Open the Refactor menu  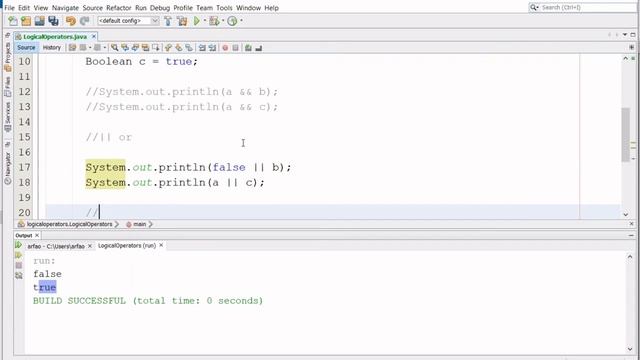(x=119, y=8)
